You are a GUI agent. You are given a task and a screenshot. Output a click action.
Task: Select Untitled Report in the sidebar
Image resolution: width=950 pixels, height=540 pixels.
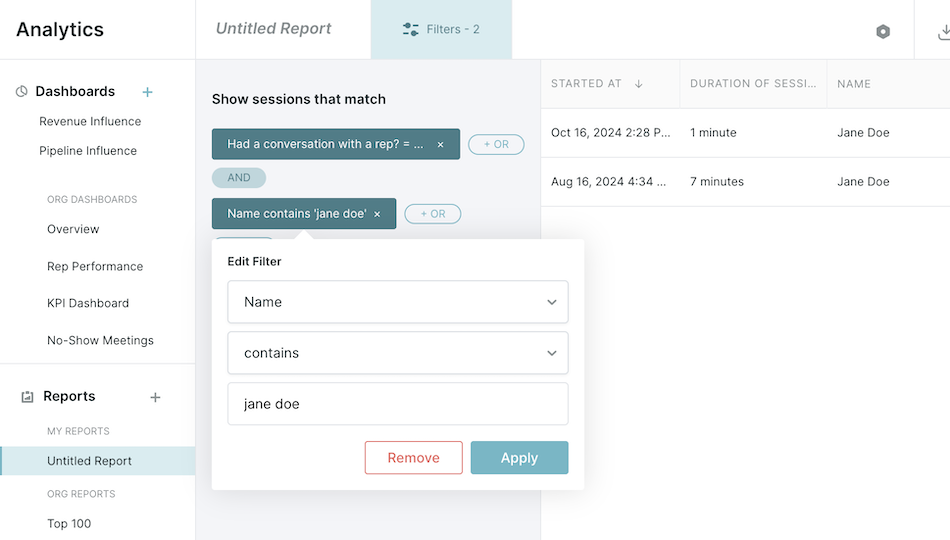98,461
